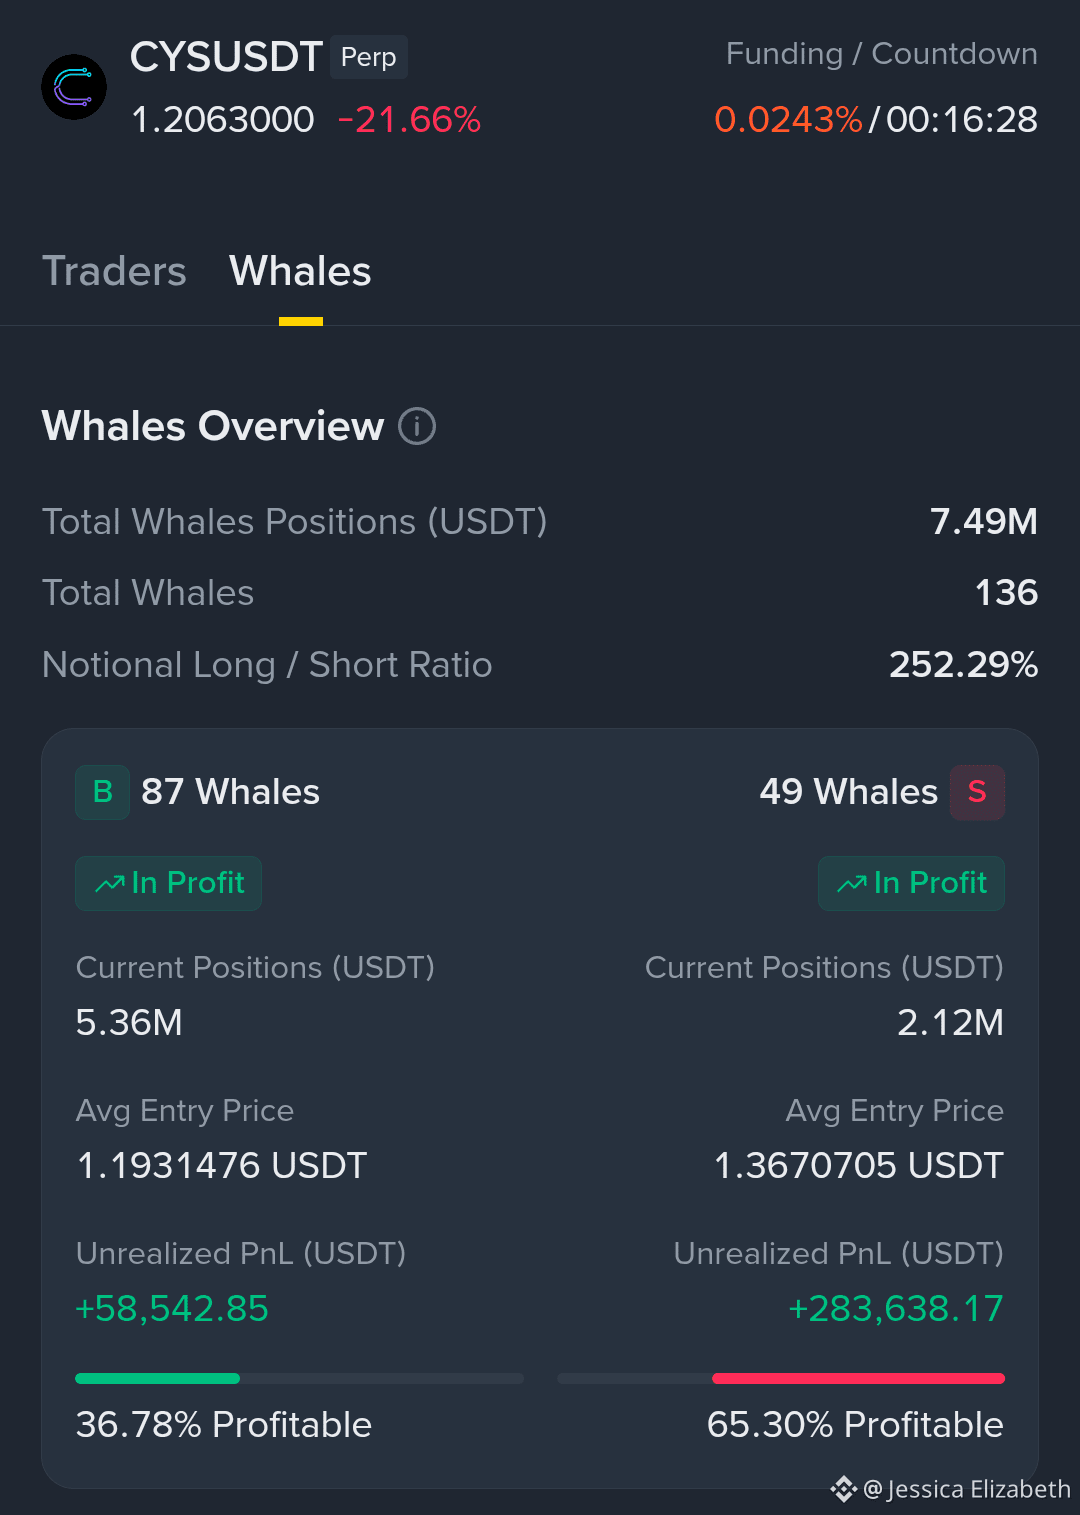Image resolution: width=1080 pixels, height=1515 pixels.
Task: Click the red 65.30% profitable bar
Action: tap(858, 1378)
